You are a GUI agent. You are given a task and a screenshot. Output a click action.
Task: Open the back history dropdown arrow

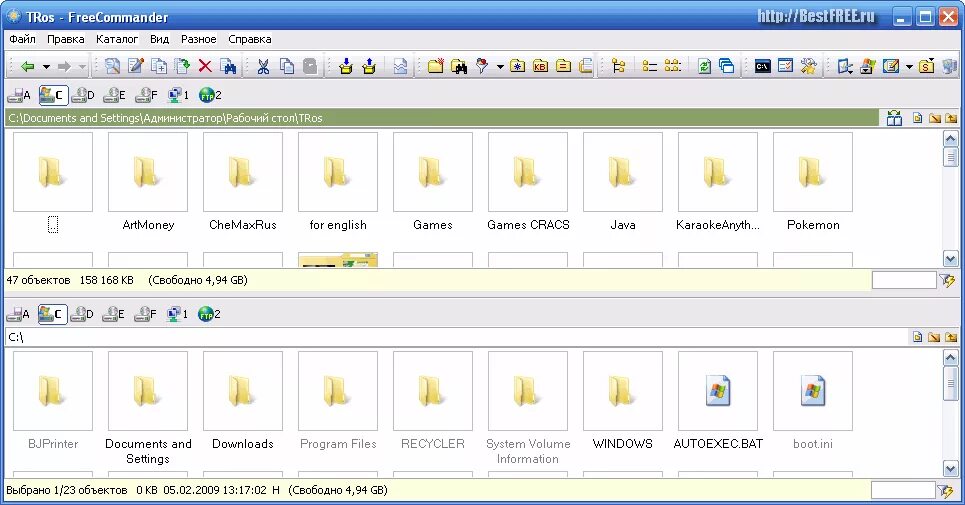[46, 66]
